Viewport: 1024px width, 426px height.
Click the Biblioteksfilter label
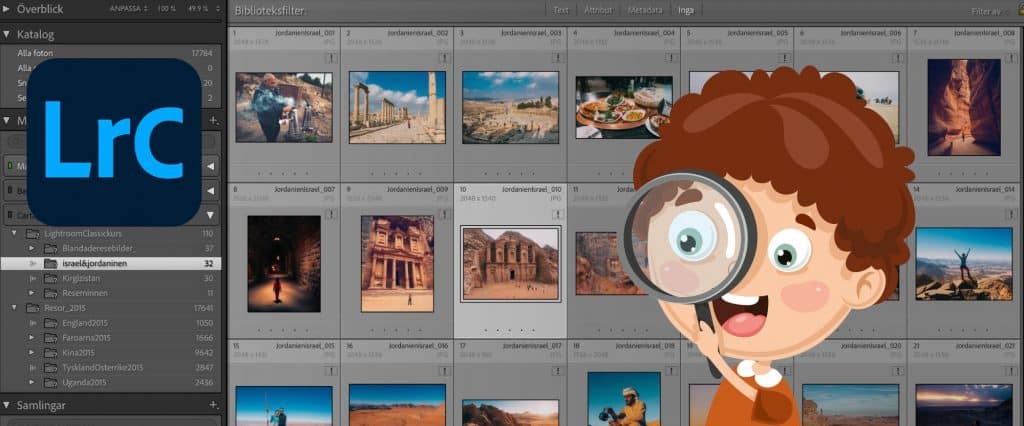click(x=270, y=10)
